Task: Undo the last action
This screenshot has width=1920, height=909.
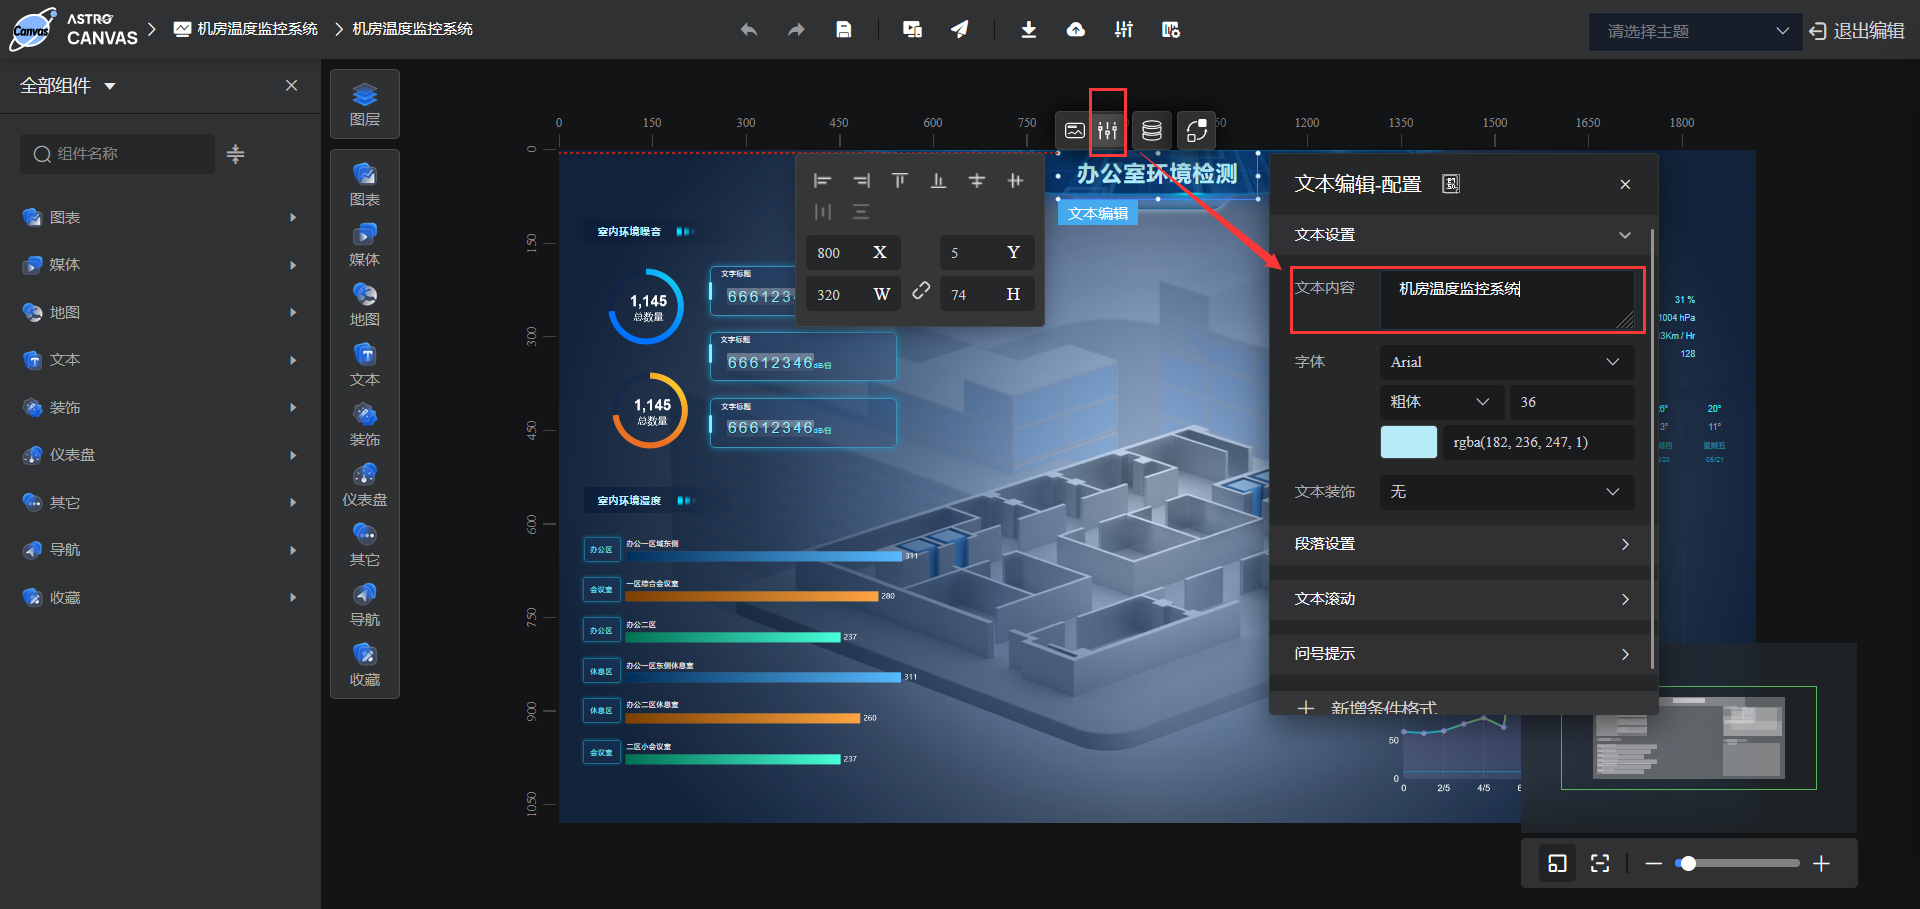Action: [748, 30]
